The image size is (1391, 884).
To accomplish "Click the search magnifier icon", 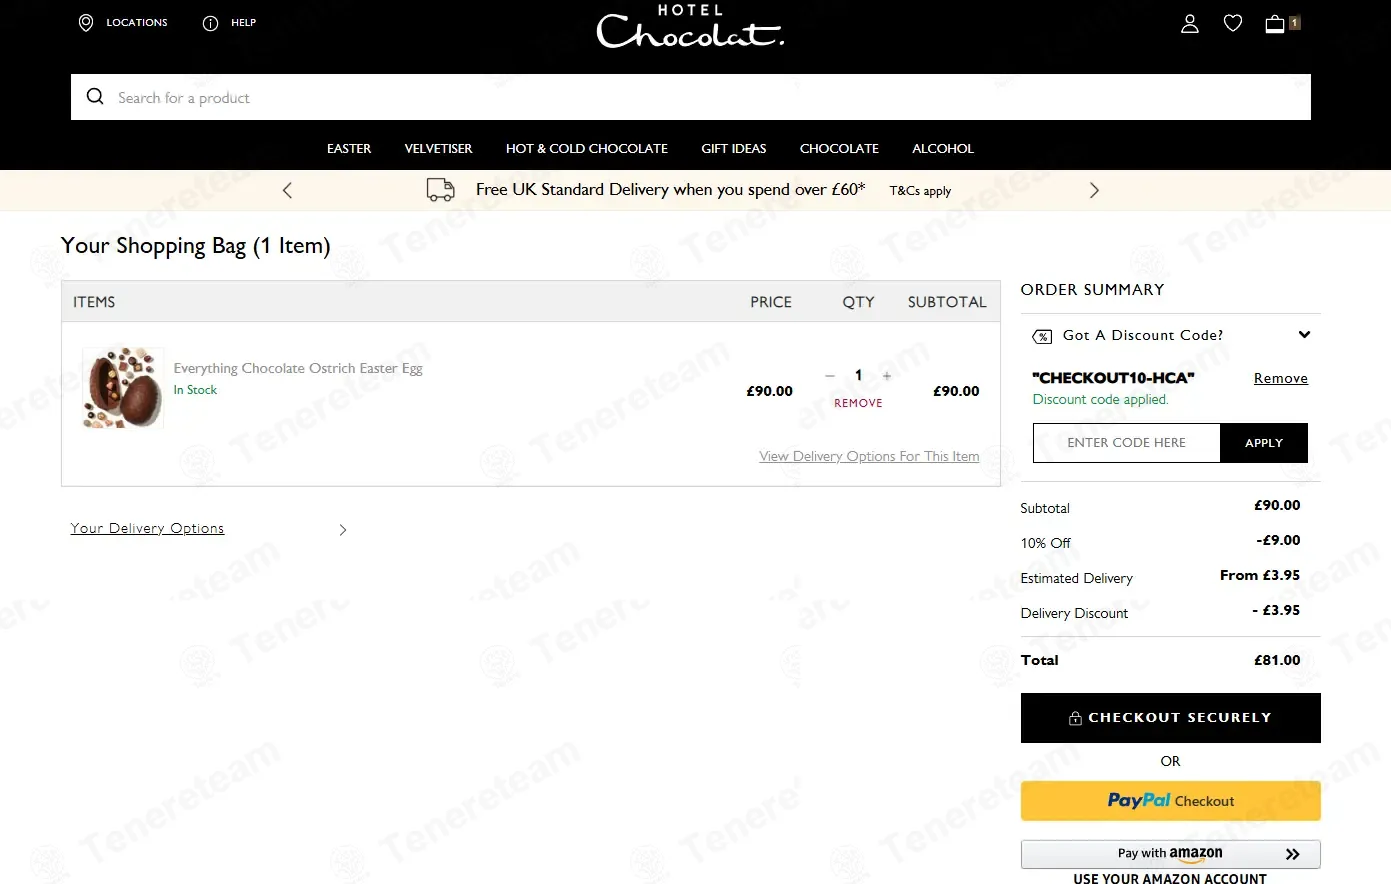I will (95, 97).
